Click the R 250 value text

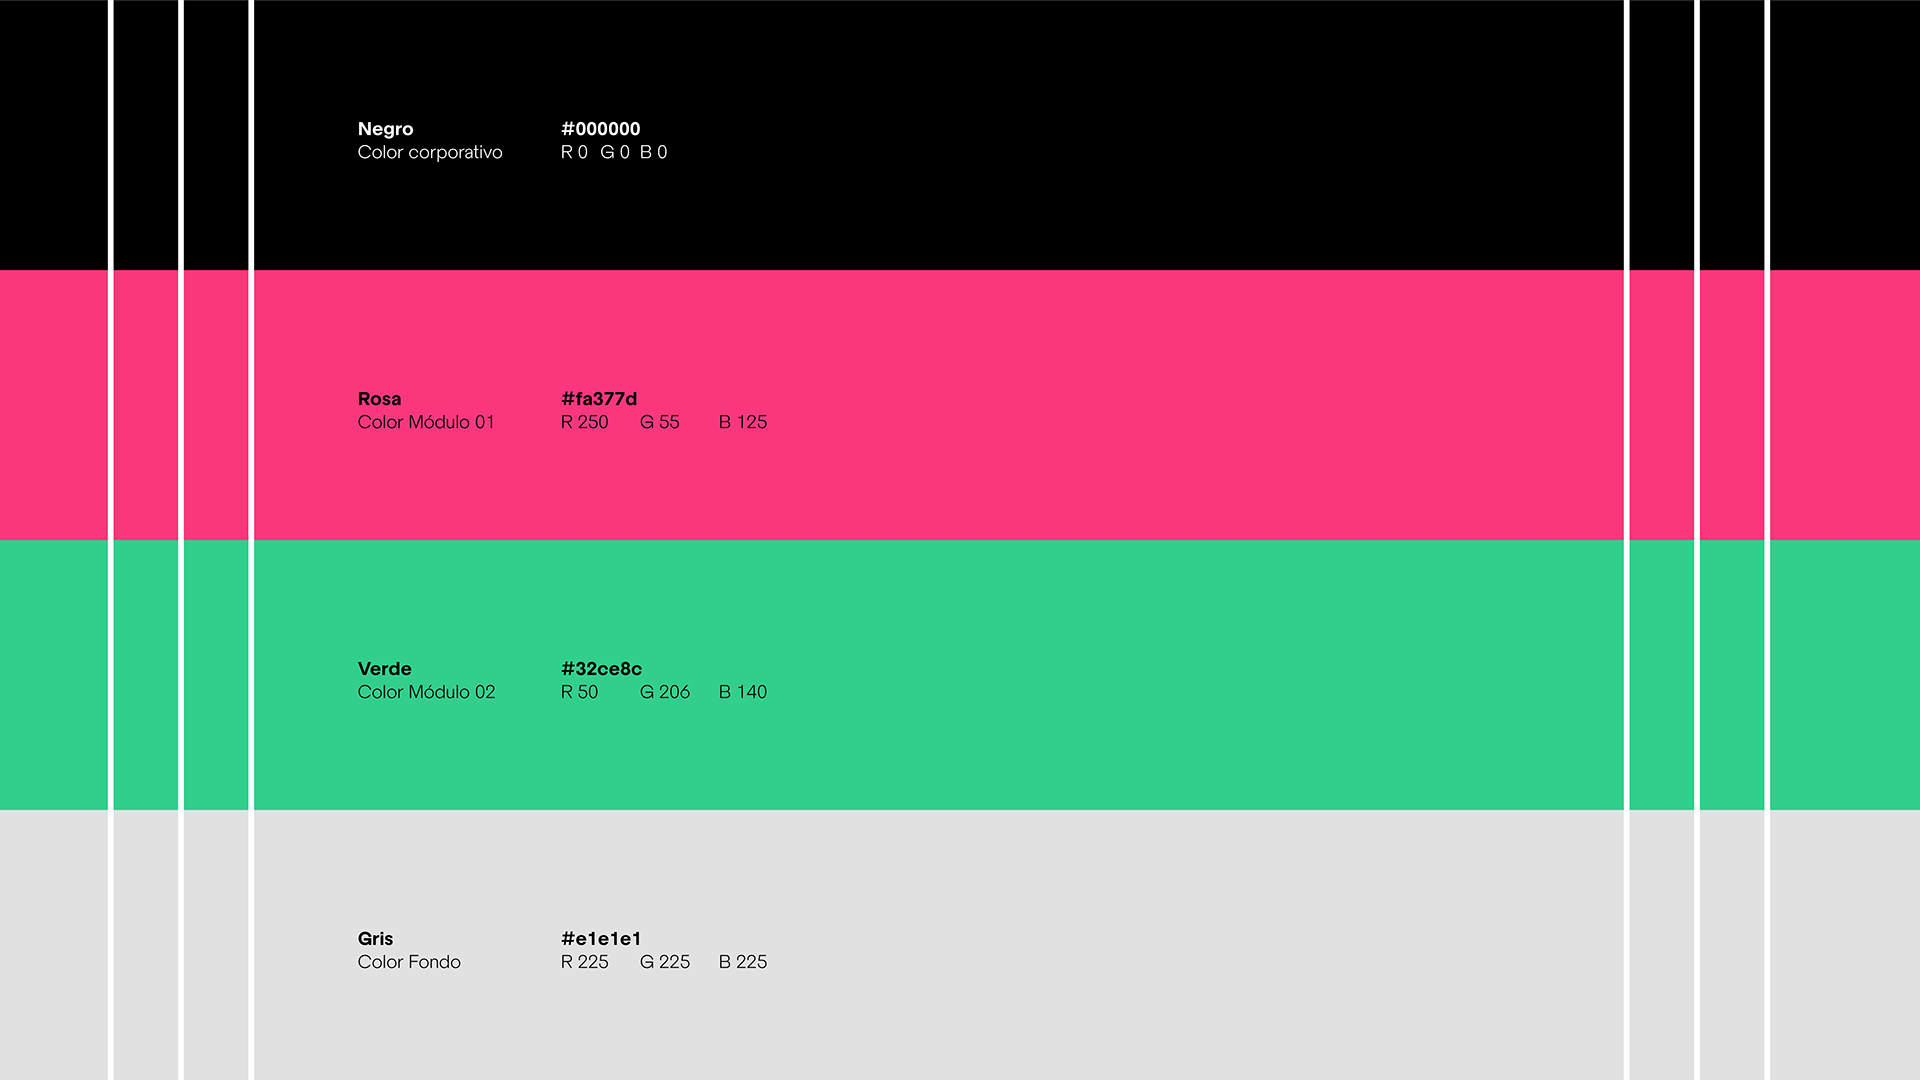[584, 422]
